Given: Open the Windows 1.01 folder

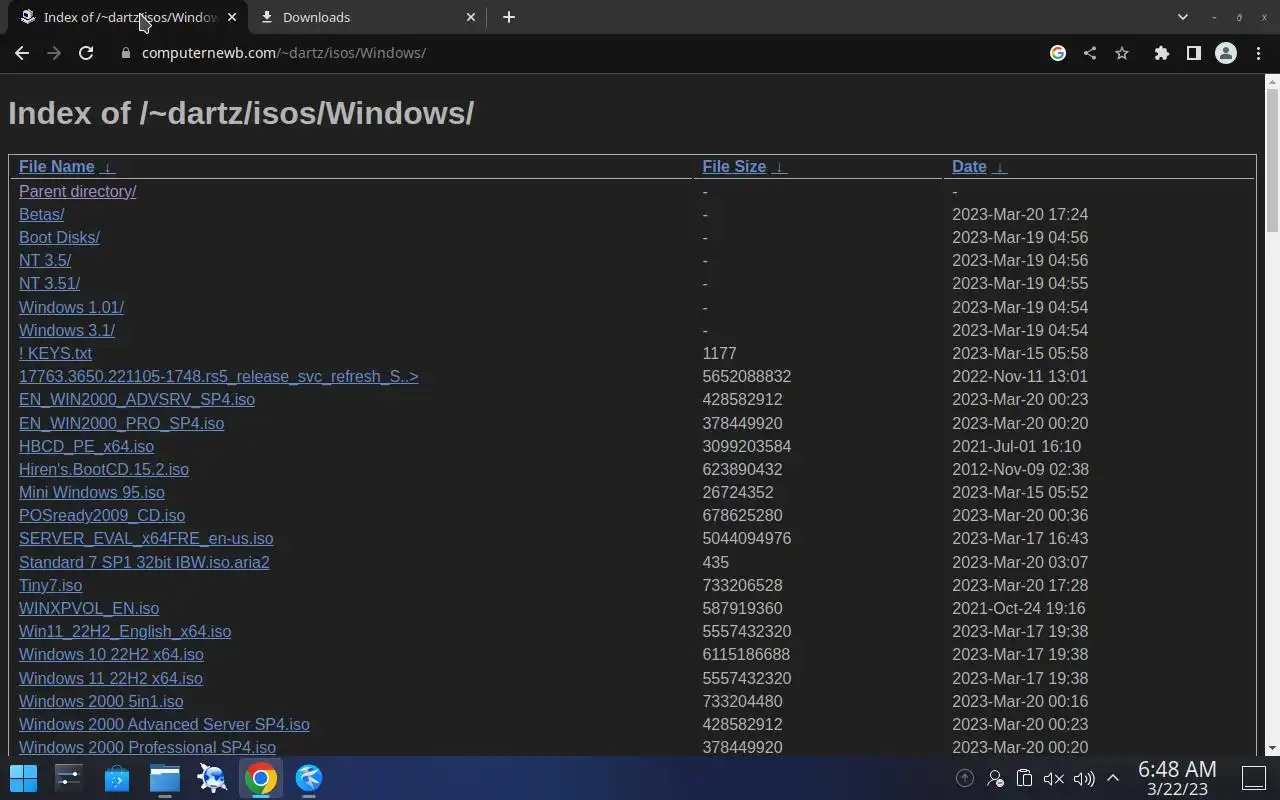Looking at the screenshot, I should [71, 307].
